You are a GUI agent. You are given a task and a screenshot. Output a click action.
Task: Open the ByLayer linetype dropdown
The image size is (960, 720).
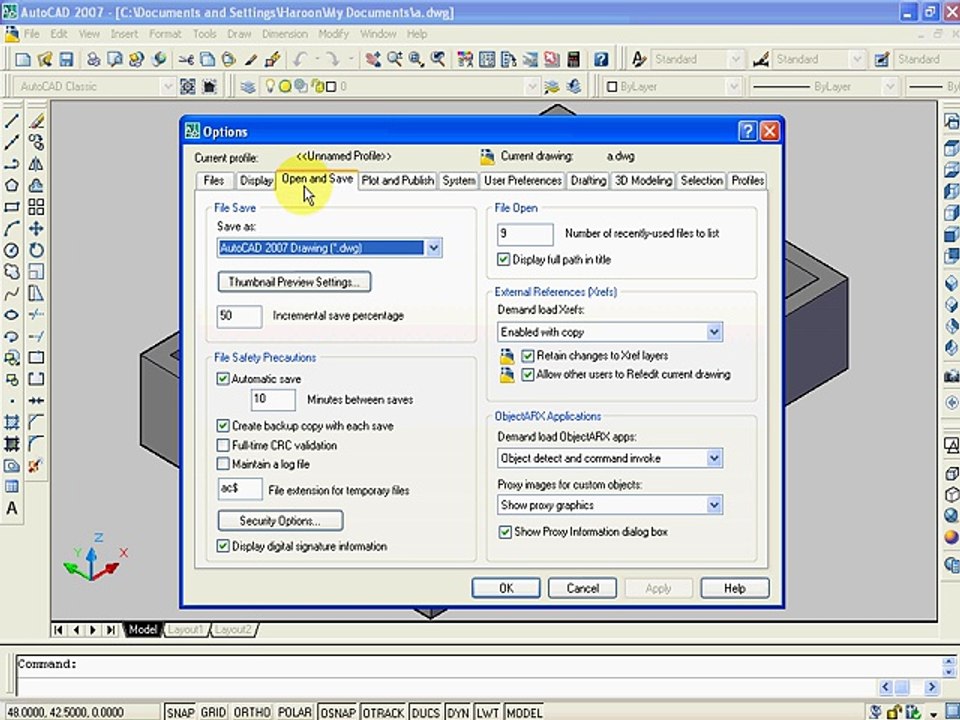coord(890,87)
